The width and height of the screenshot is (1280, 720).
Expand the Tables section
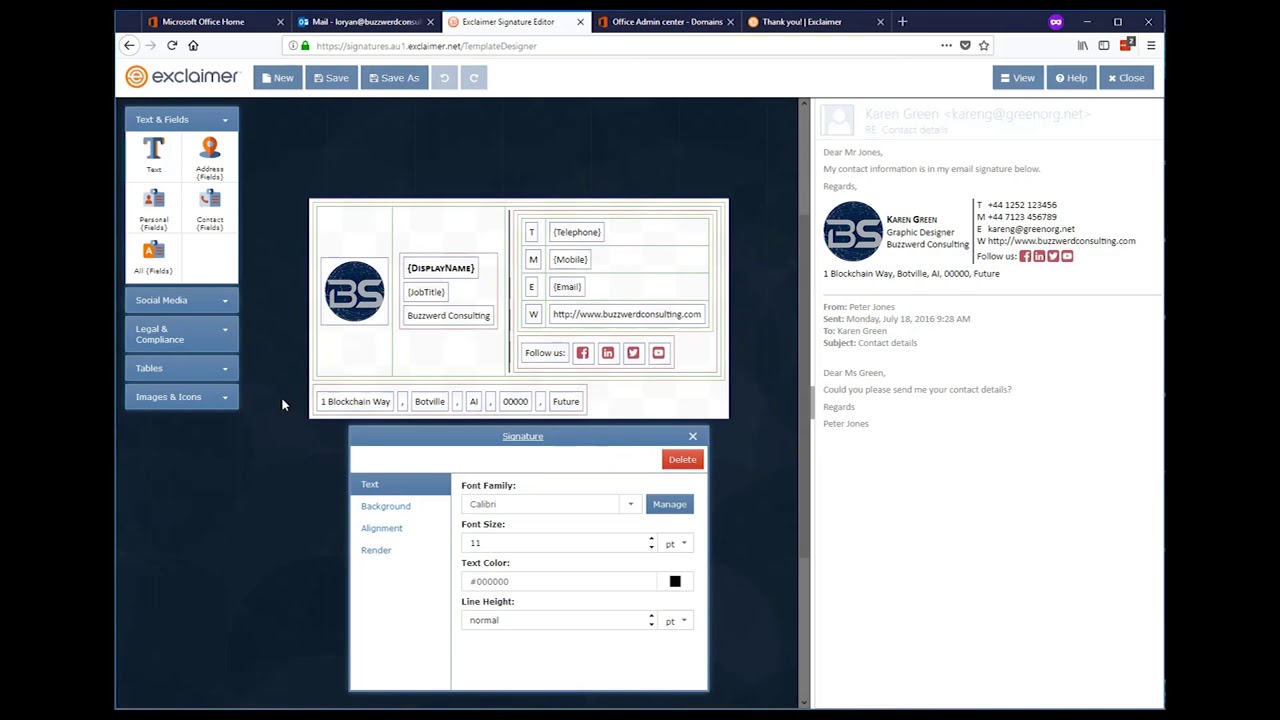coord(181,368)
